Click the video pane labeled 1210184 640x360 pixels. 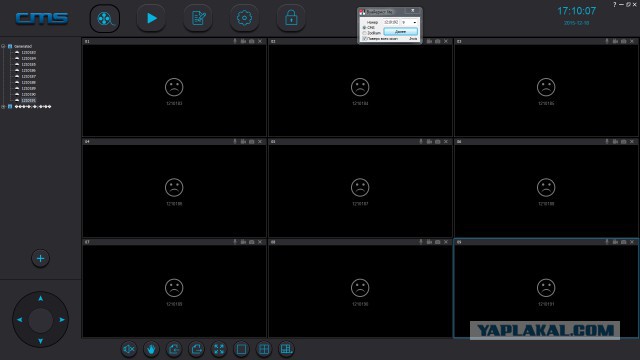click(x=360, y=90)
